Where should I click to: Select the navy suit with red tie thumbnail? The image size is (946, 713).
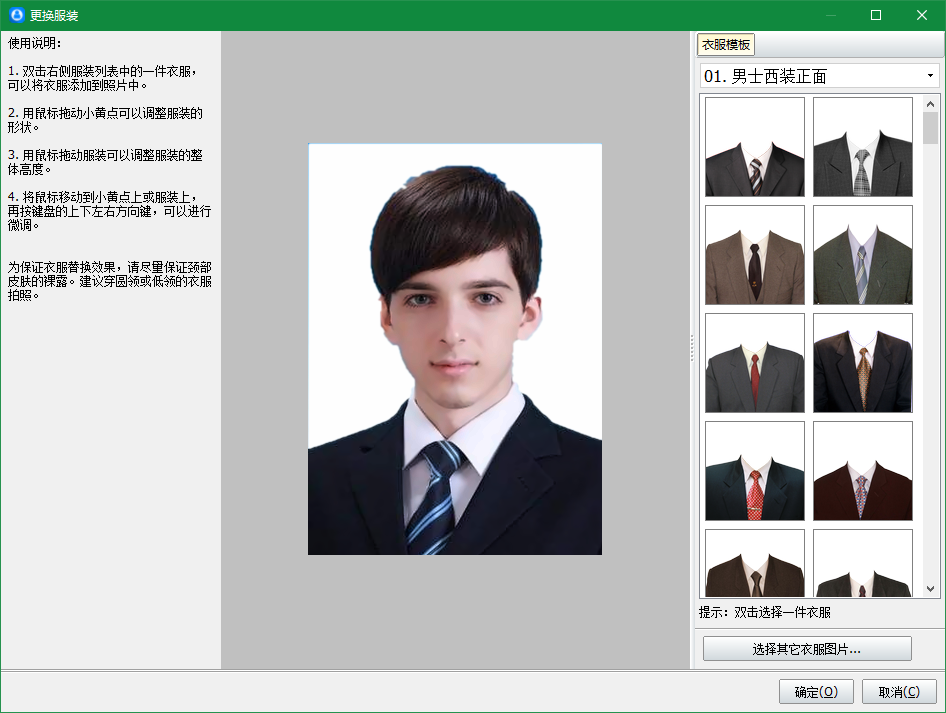754,470
